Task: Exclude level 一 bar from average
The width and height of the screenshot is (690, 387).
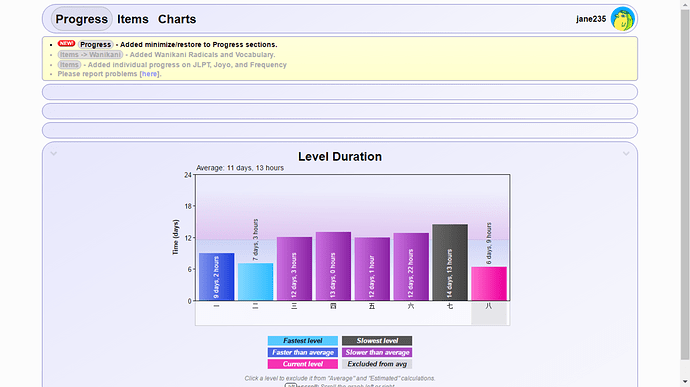Action: click(x=217, y=276)
